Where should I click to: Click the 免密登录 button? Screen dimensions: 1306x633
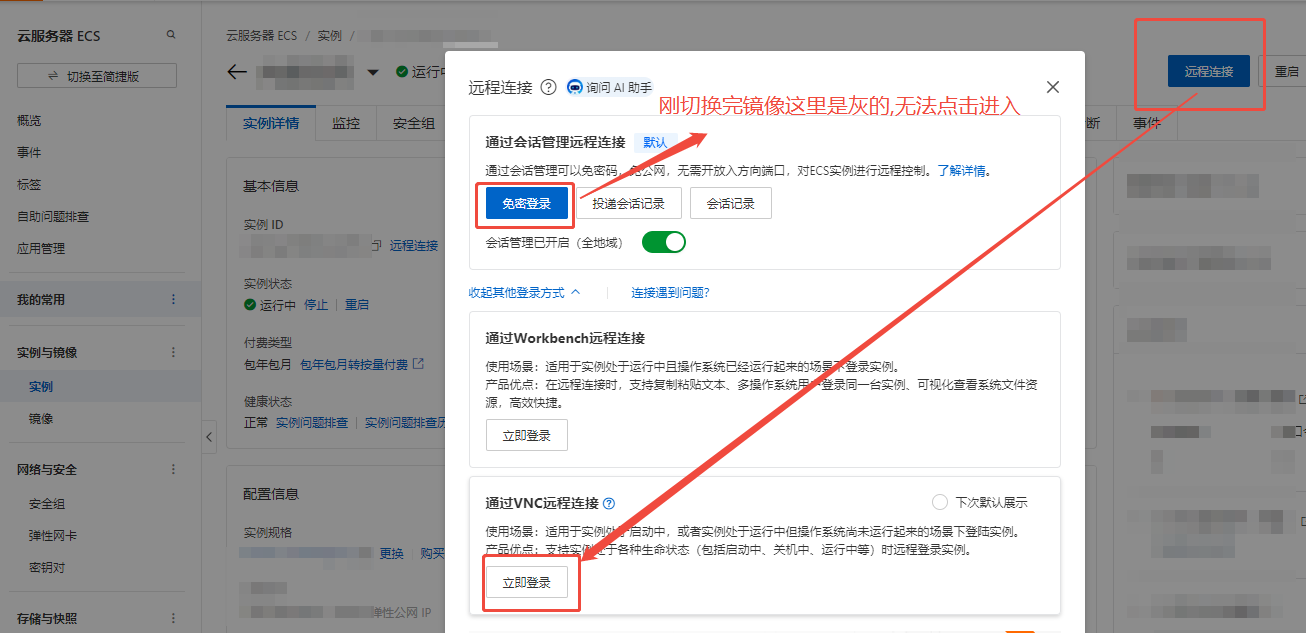tap(526, 203)
